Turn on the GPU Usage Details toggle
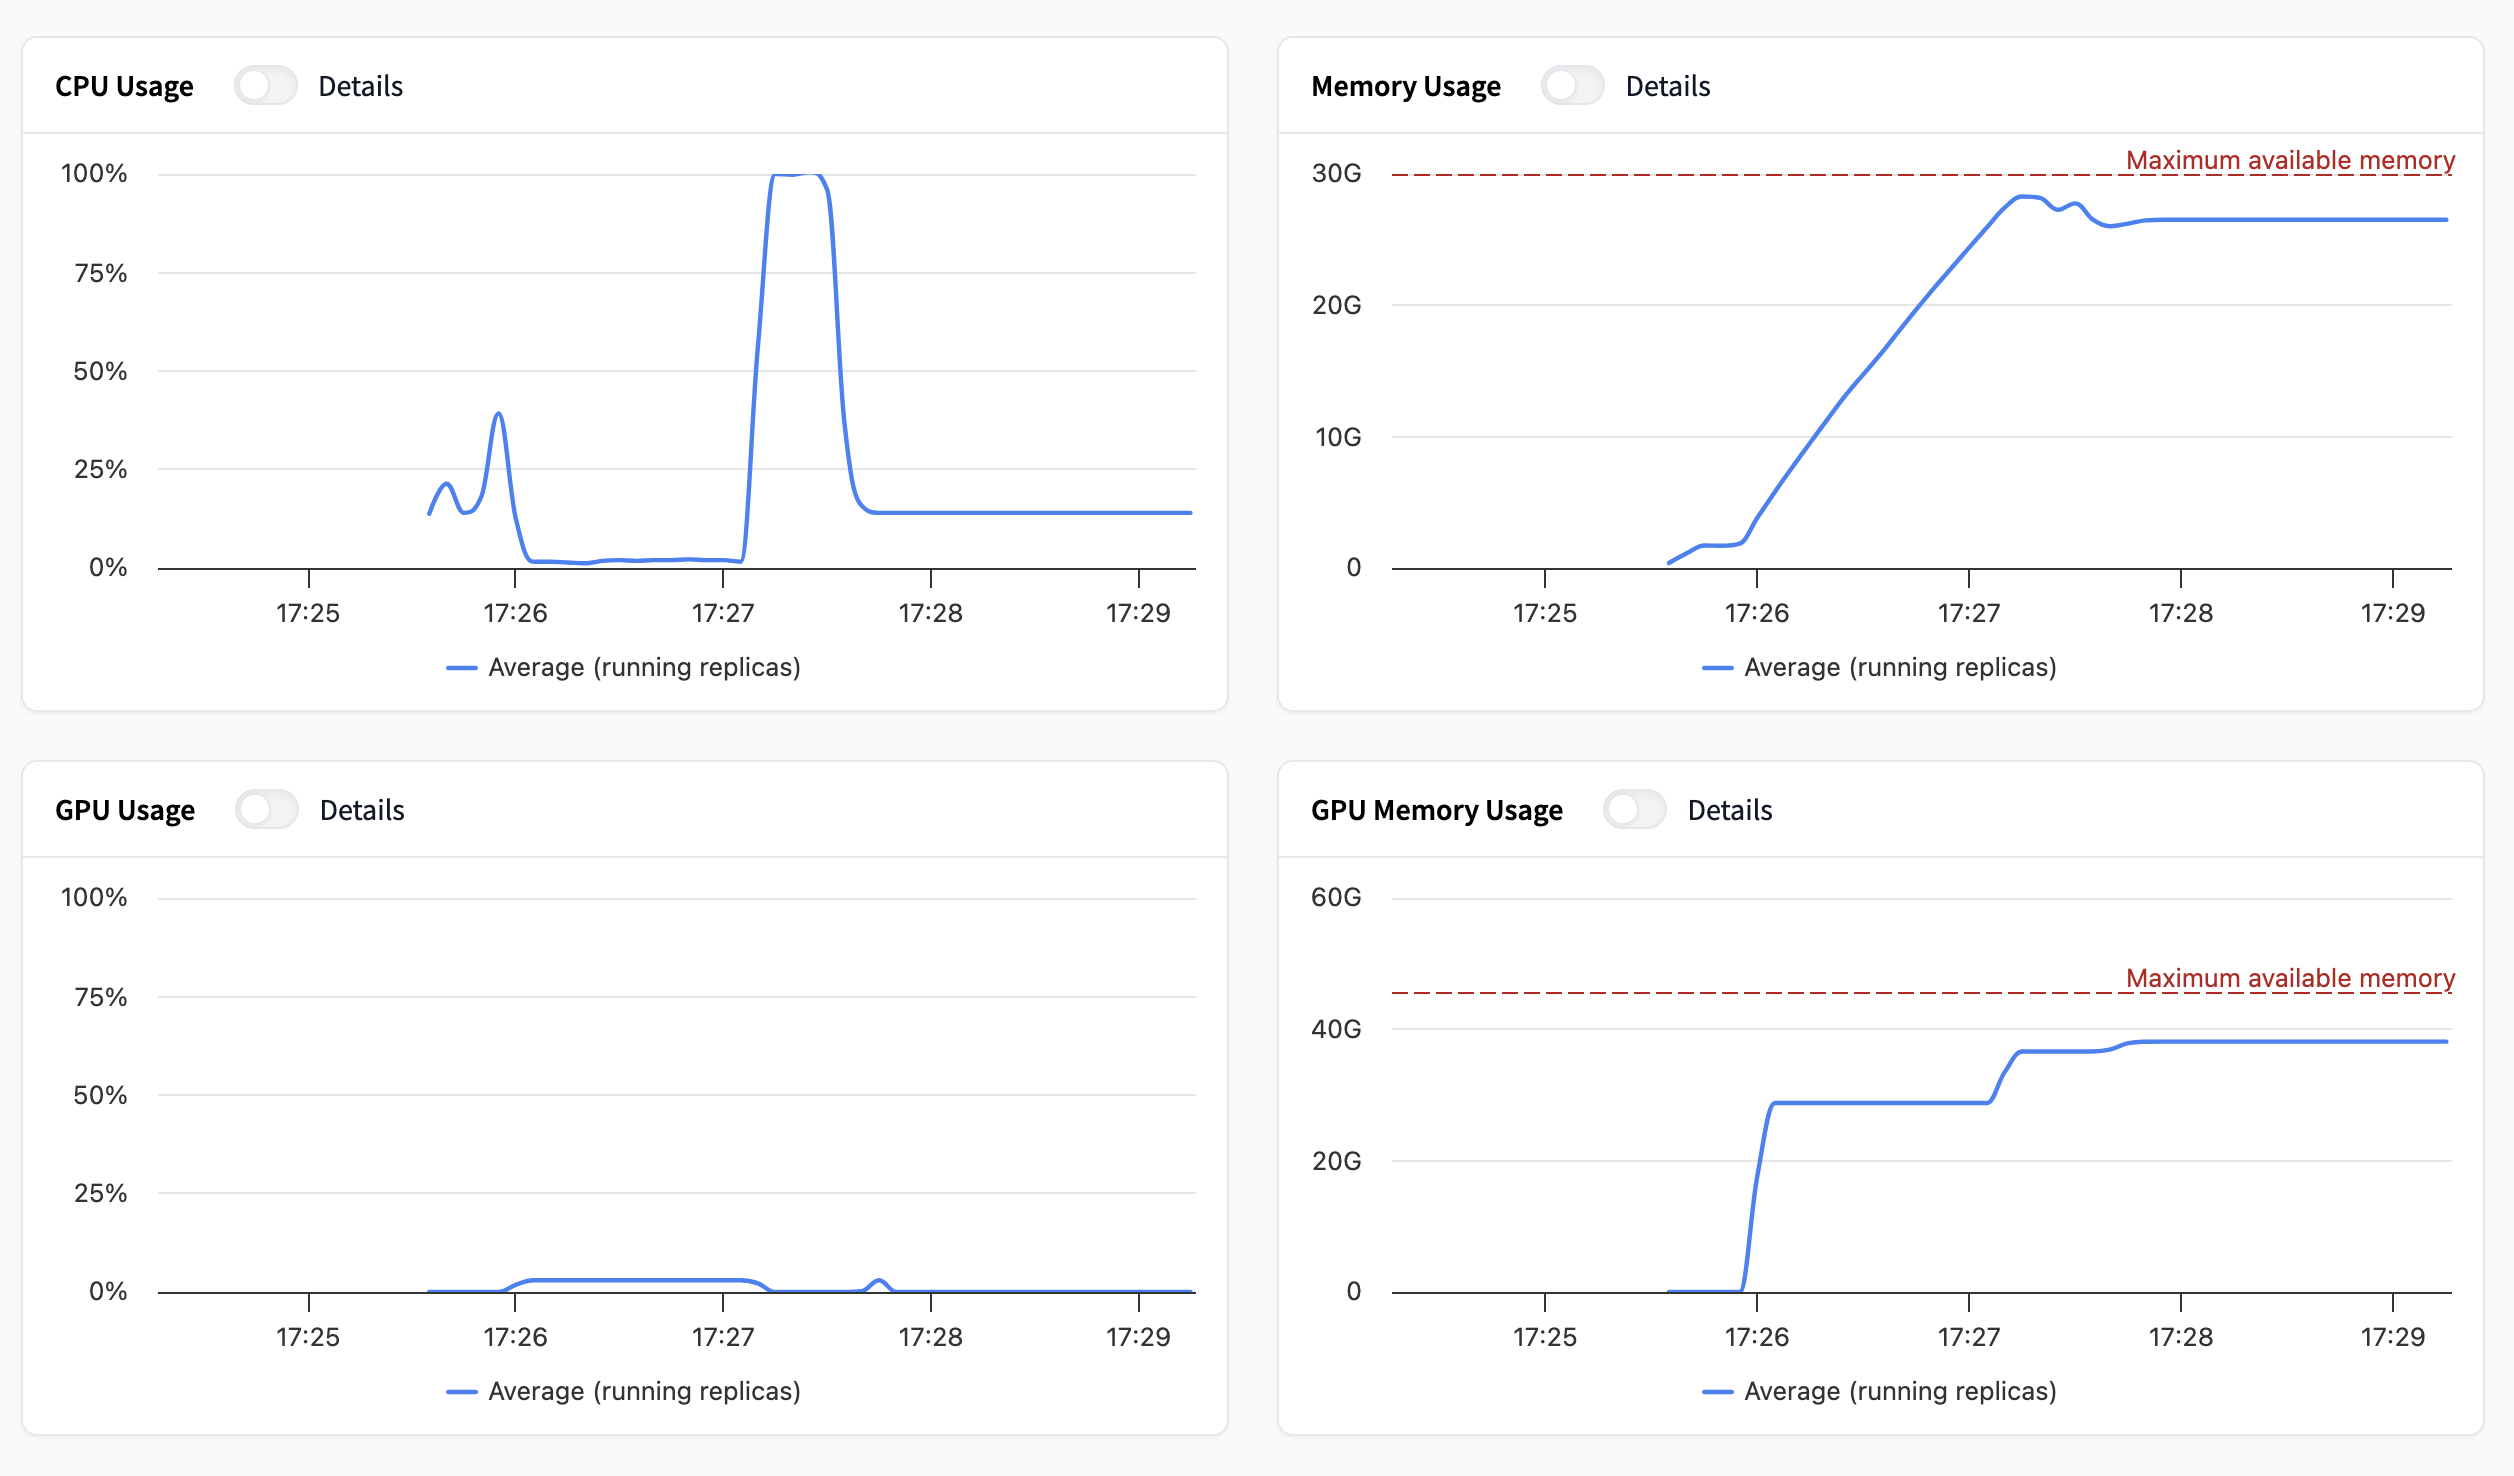The image size is (2514, 1476). tap(267, 810)
